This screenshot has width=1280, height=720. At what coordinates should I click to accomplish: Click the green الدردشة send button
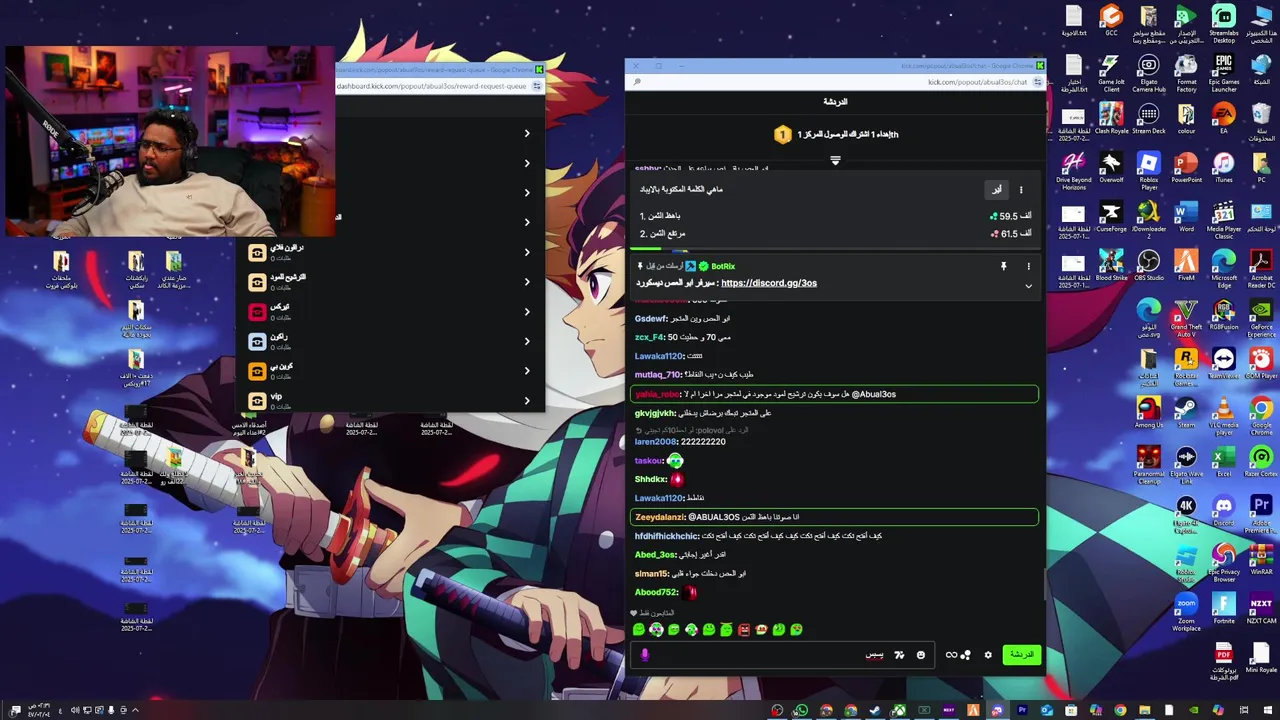pos(1021,655)
